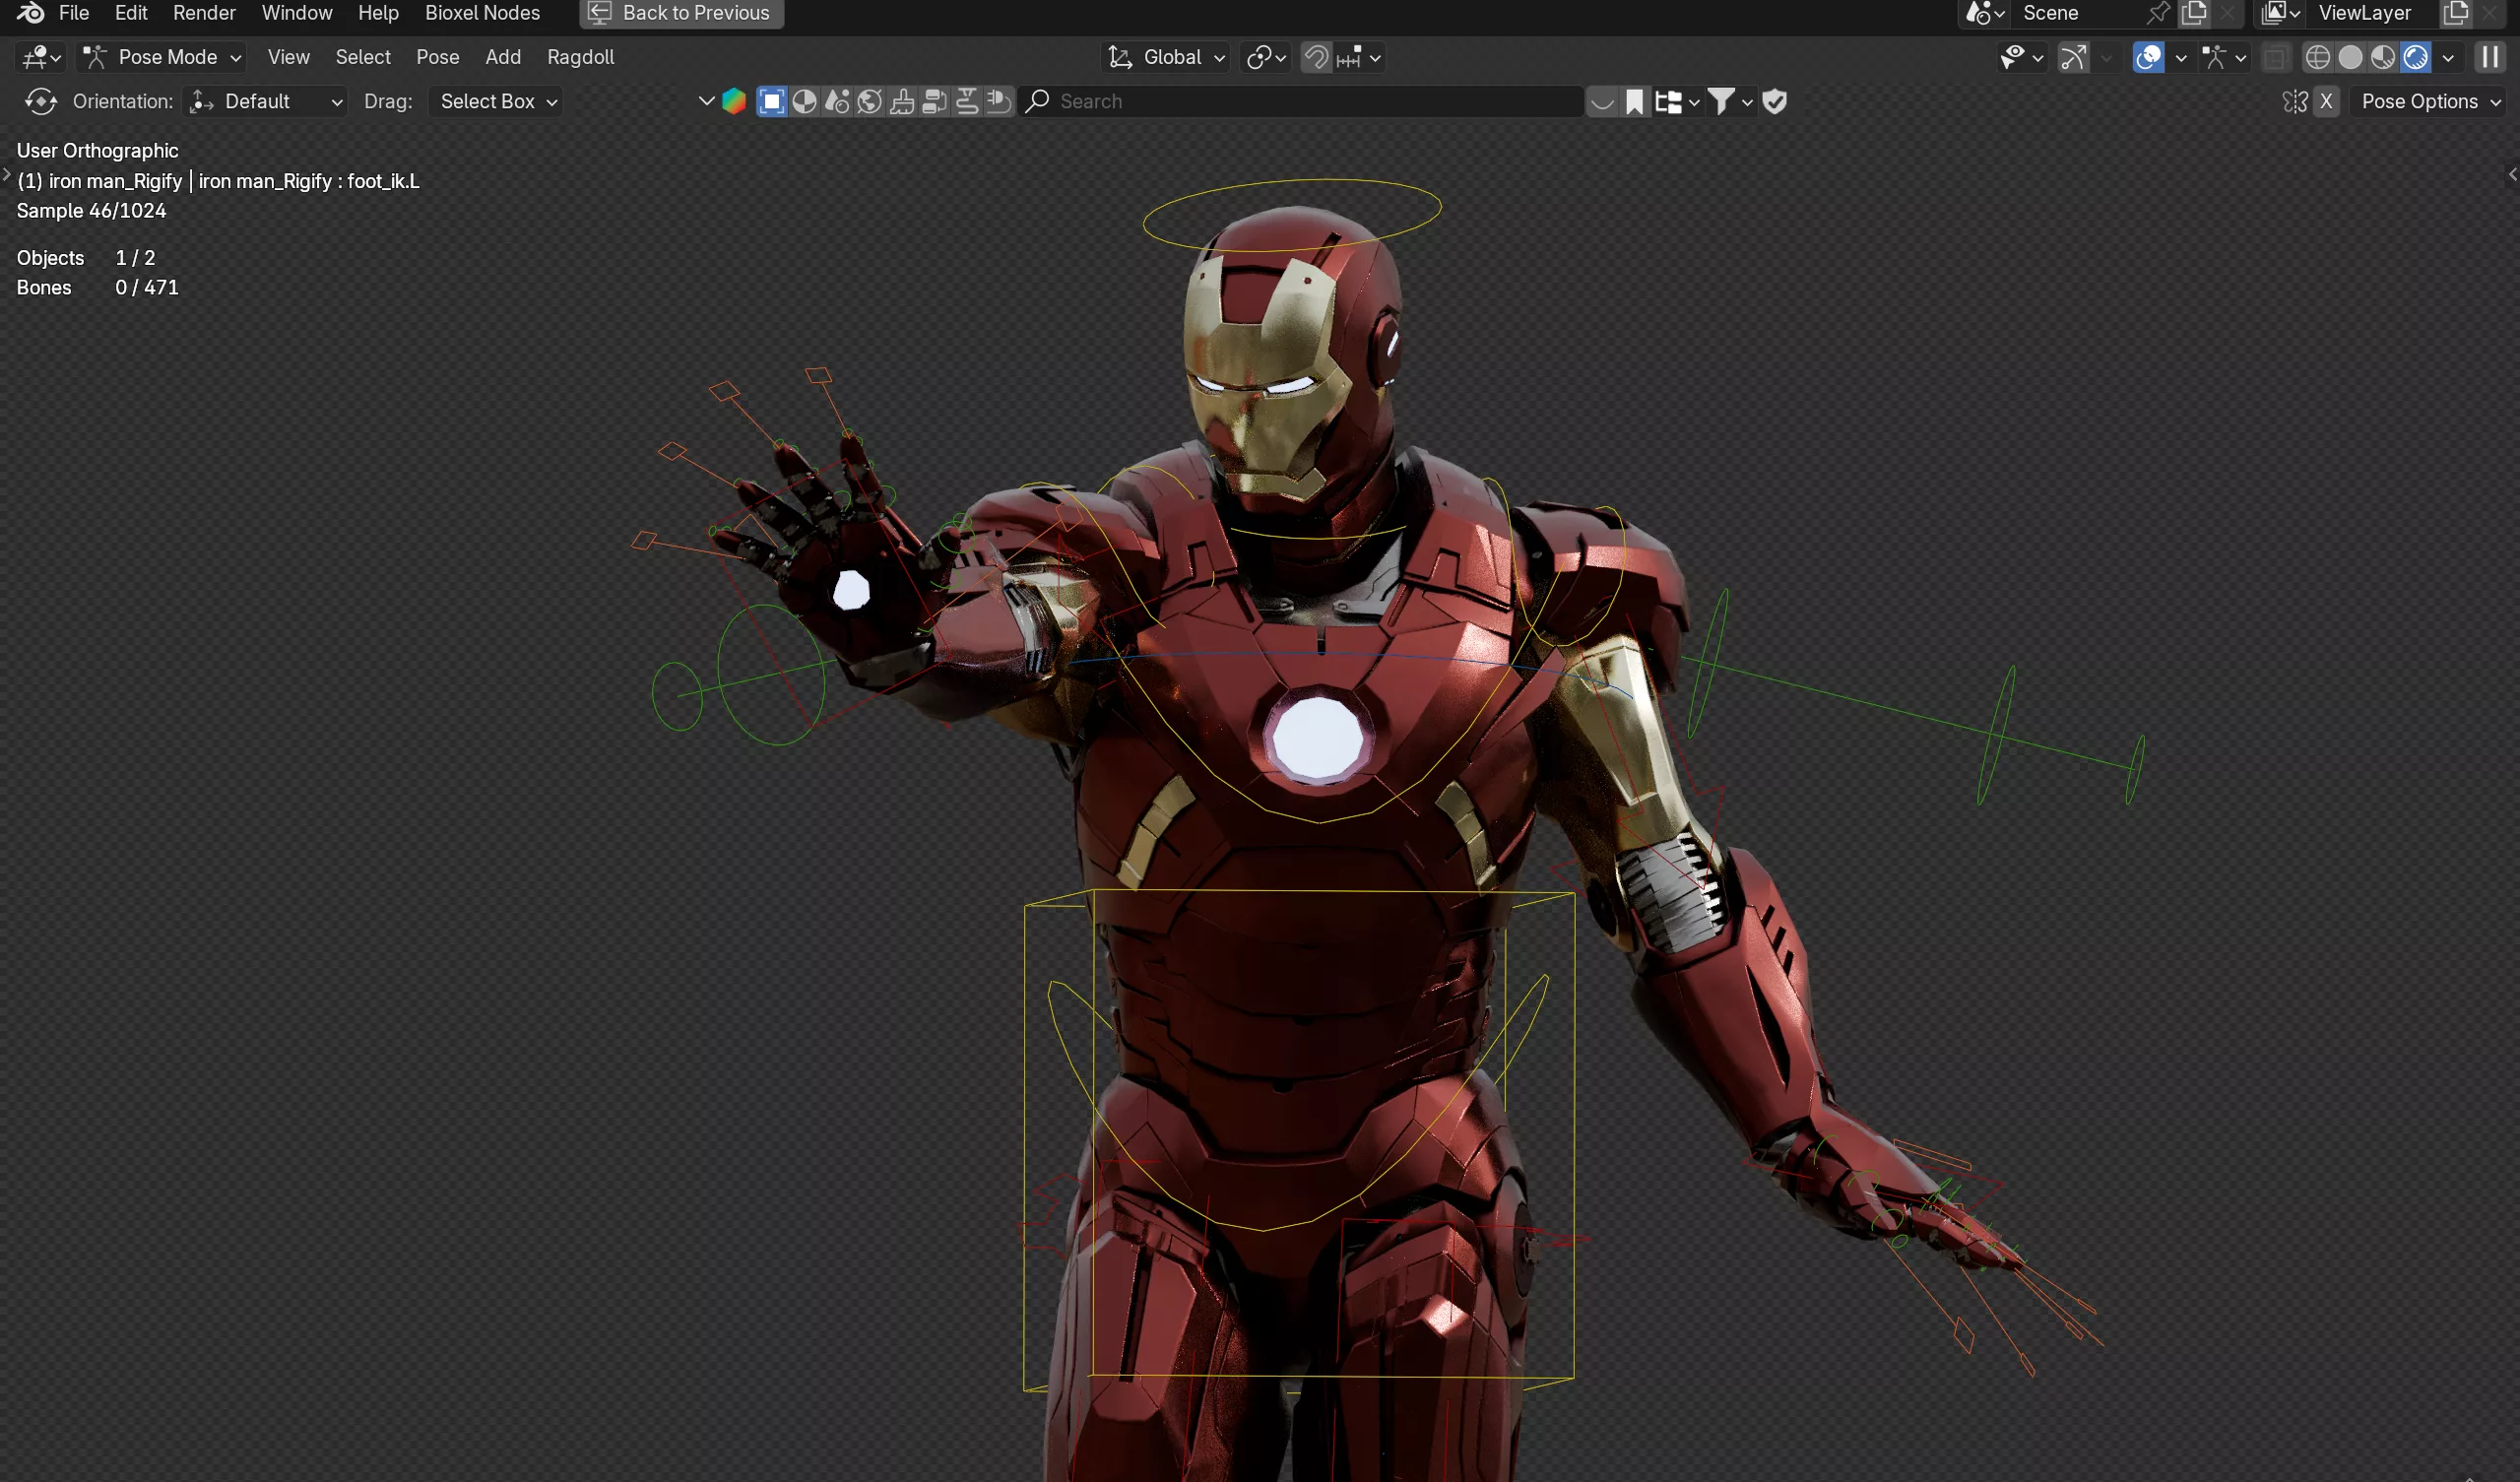Screen dimensions: 2520x1482
Task: Toggle X-axis mirror for pose
Action: click(x=2326, y=101)
